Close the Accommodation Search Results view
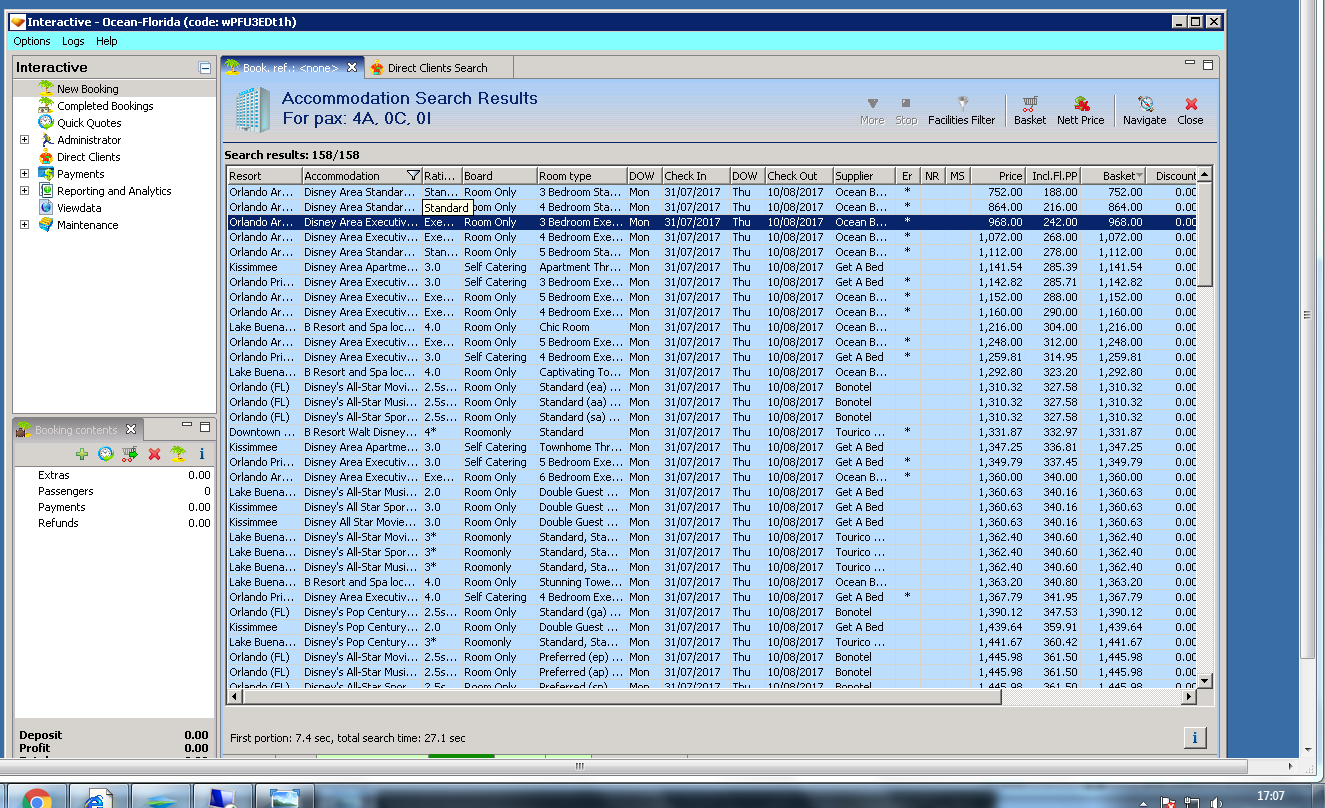1325x808 pixels. tap(1190, 110)
